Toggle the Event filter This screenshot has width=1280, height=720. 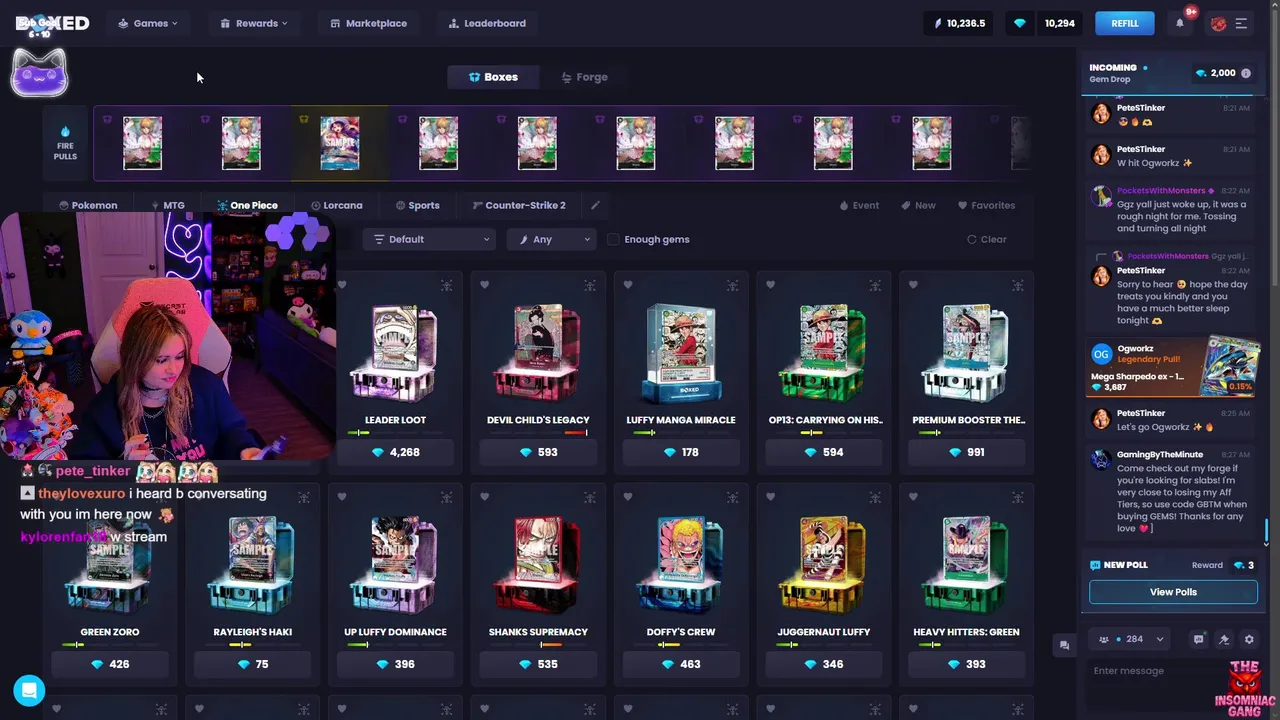tap(860, 205)
